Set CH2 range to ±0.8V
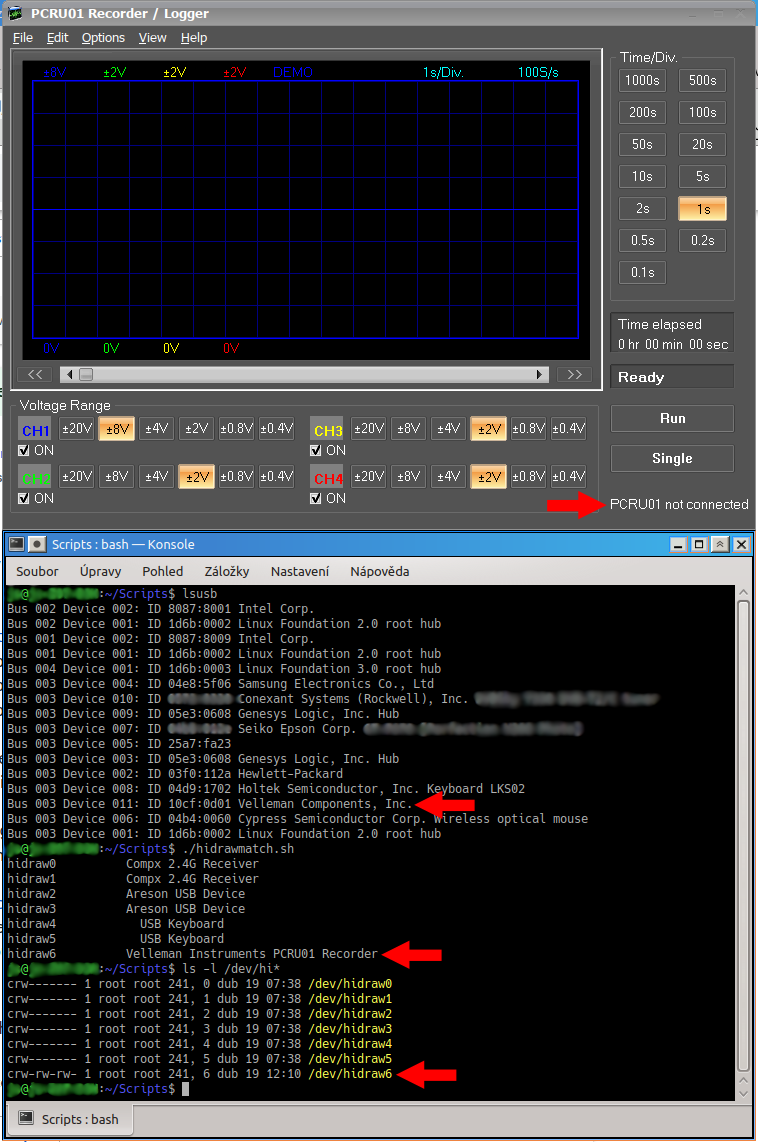The height and width of the screenshot is (1142, 758). coord(237,477)
